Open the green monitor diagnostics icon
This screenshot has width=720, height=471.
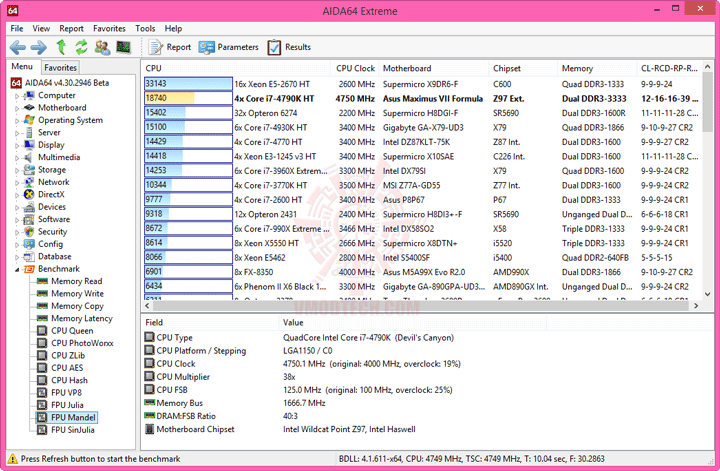click(124, 47)
